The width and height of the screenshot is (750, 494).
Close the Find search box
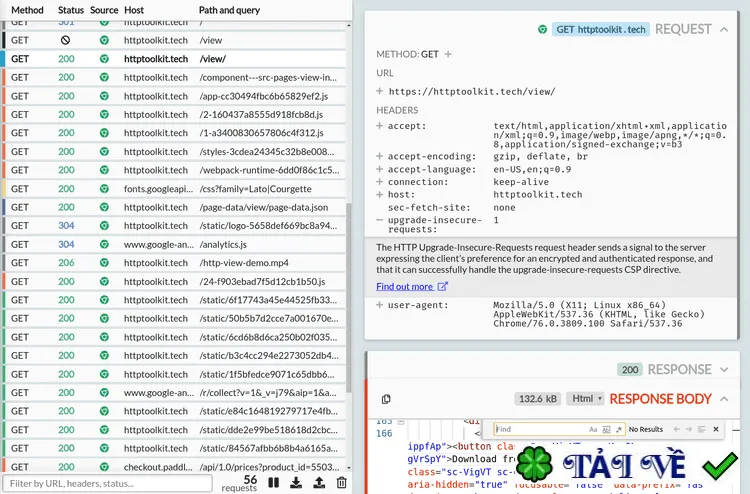coord(716,429)
